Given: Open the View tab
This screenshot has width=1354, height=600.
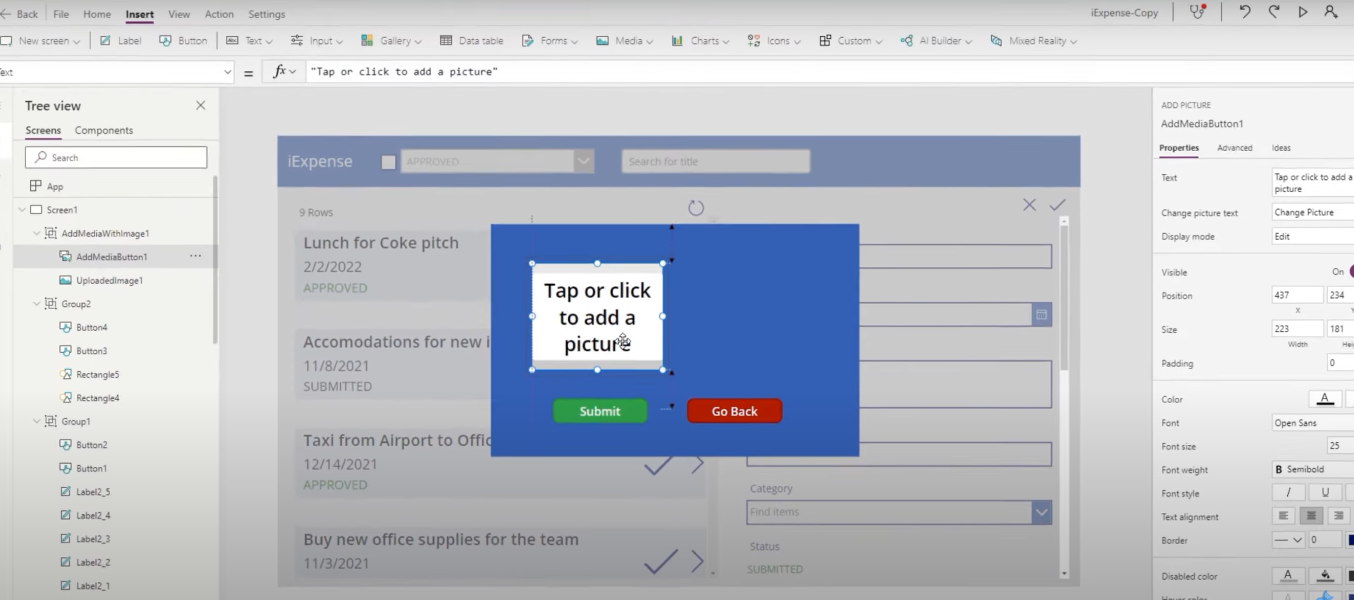Looking at the screenshot, I should coord(179,14).
